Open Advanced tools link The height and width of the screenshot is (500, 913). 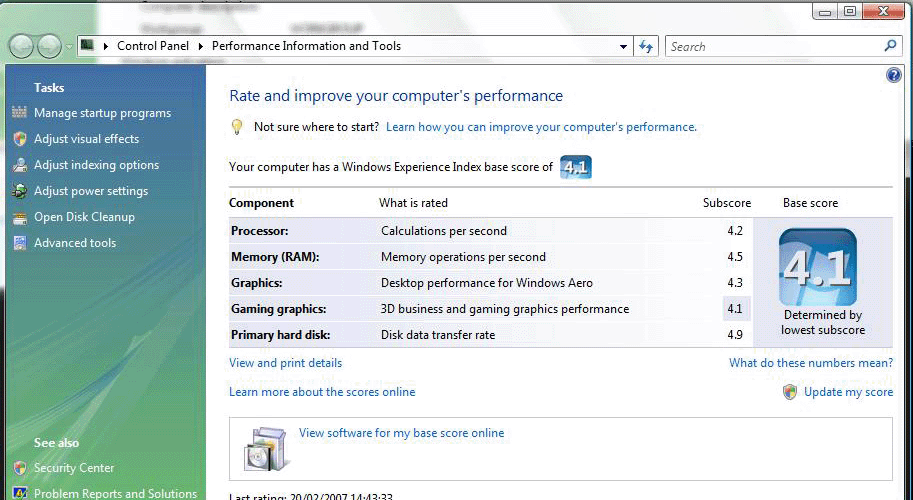[x=75, y=243]
